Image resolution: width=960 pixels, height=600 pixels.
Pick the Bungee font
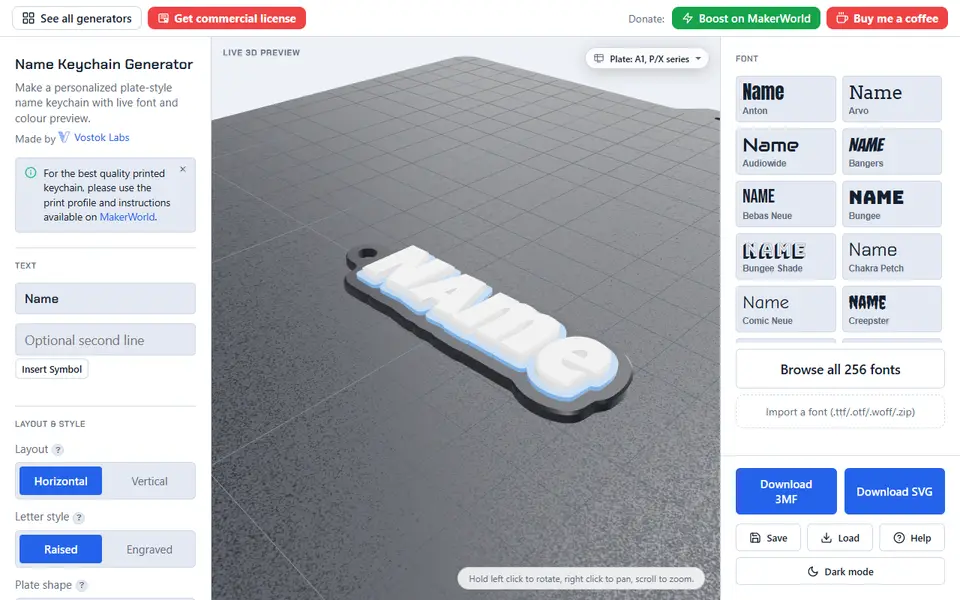(x=891, y=204)
